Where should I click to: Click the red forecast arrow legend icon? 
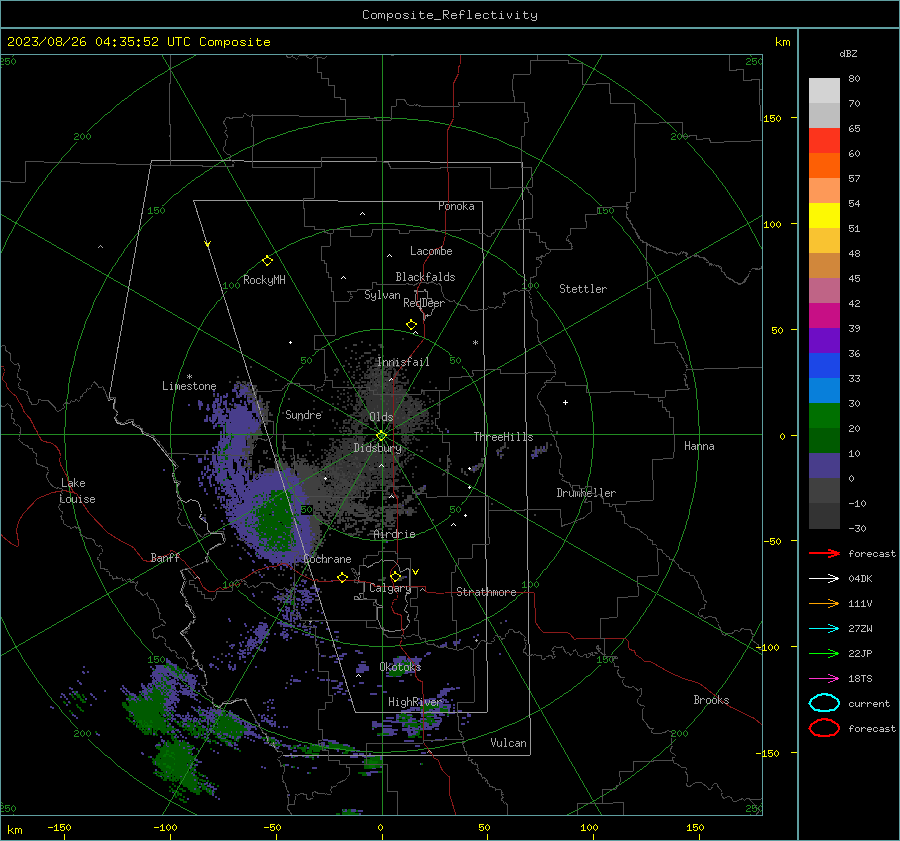824,553
